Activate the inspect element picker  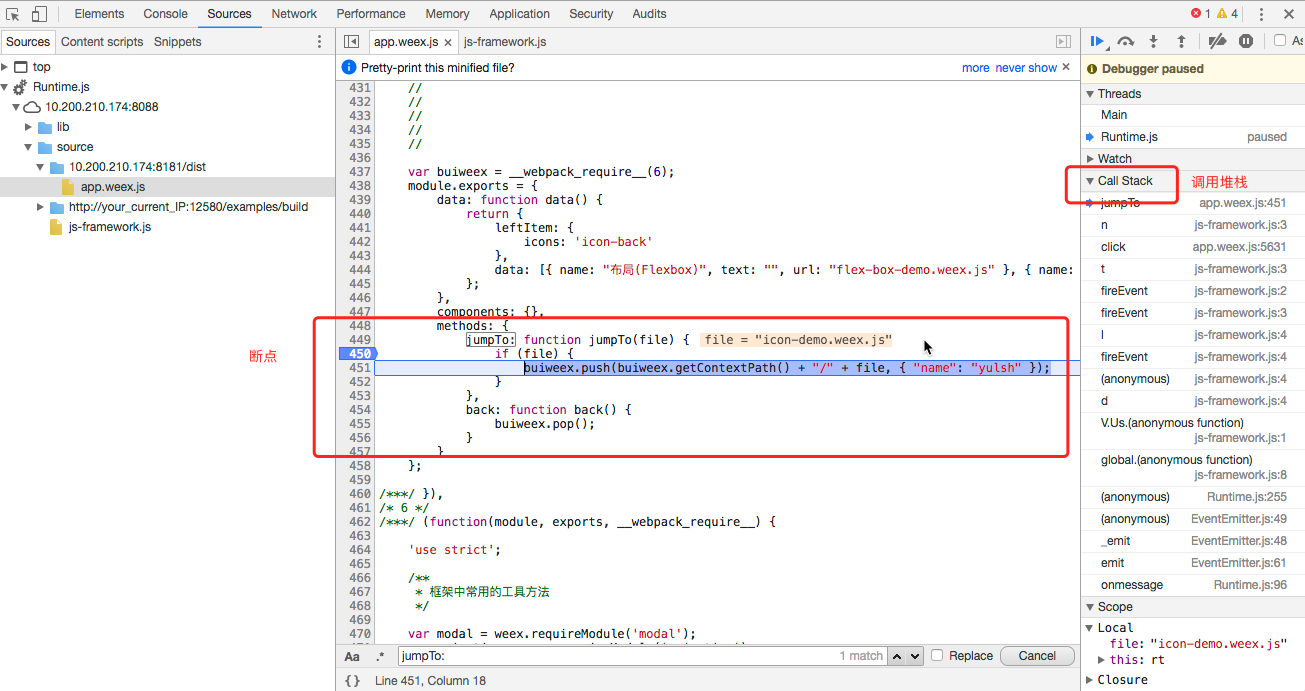coord(13,14)
